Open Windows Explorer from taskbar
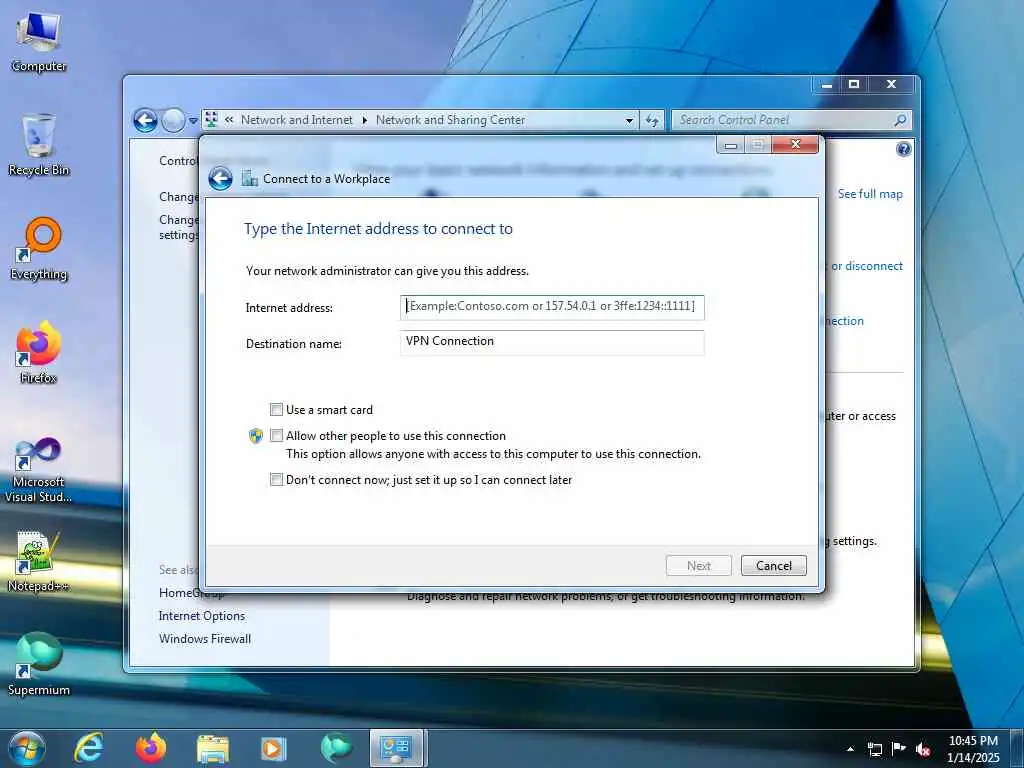1024x768 pixels. (x=213, y=749)
